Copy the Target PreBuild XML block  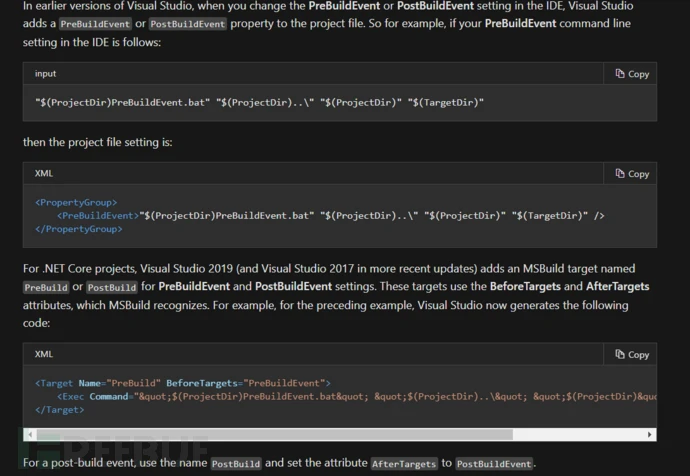click(631, 355)
